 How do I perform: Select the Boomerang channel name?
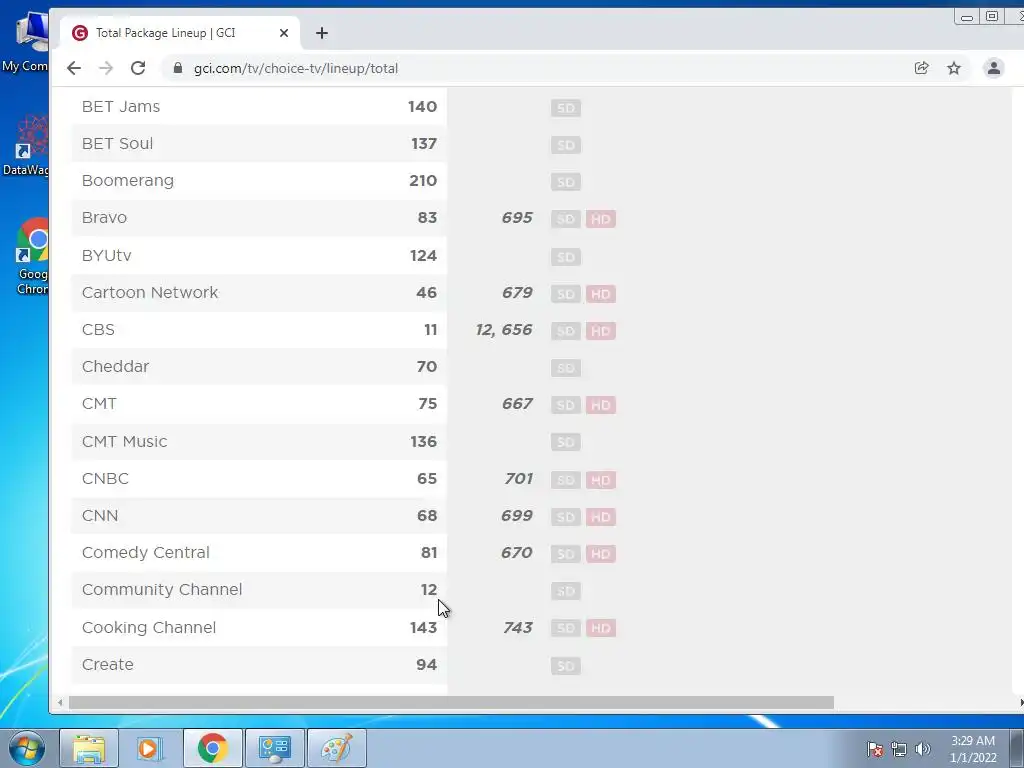point(128,181)
